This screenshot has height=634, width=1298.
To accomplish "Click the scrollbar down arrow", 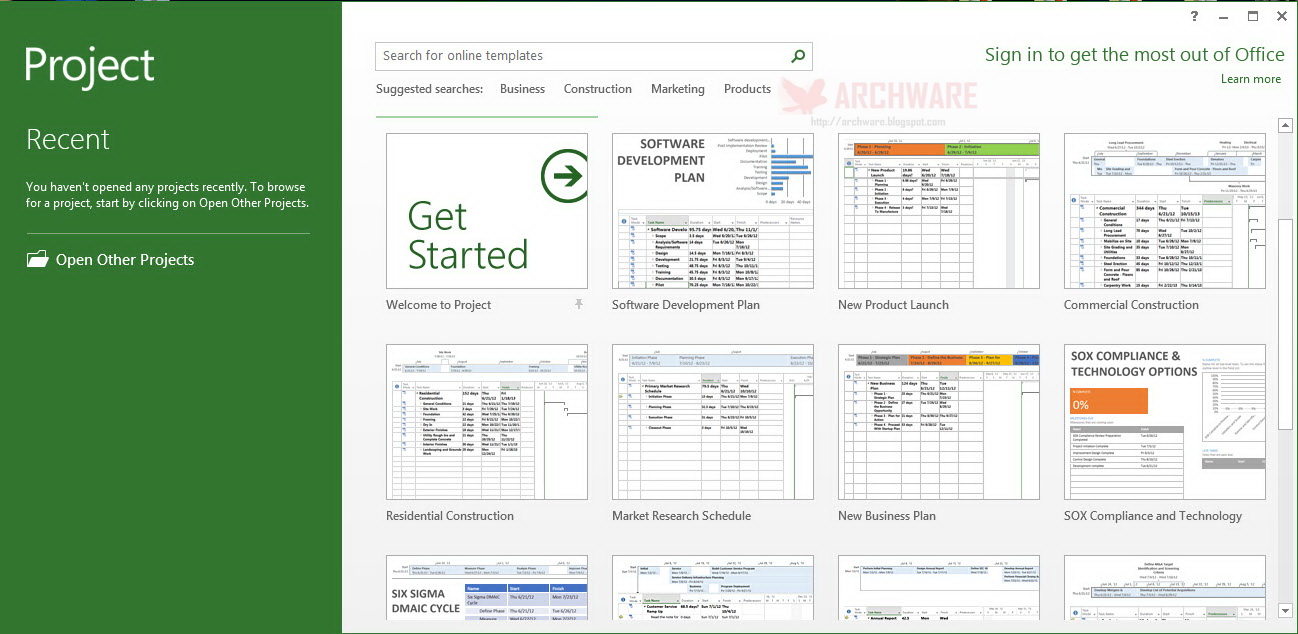I will (x=1285, y=609).
